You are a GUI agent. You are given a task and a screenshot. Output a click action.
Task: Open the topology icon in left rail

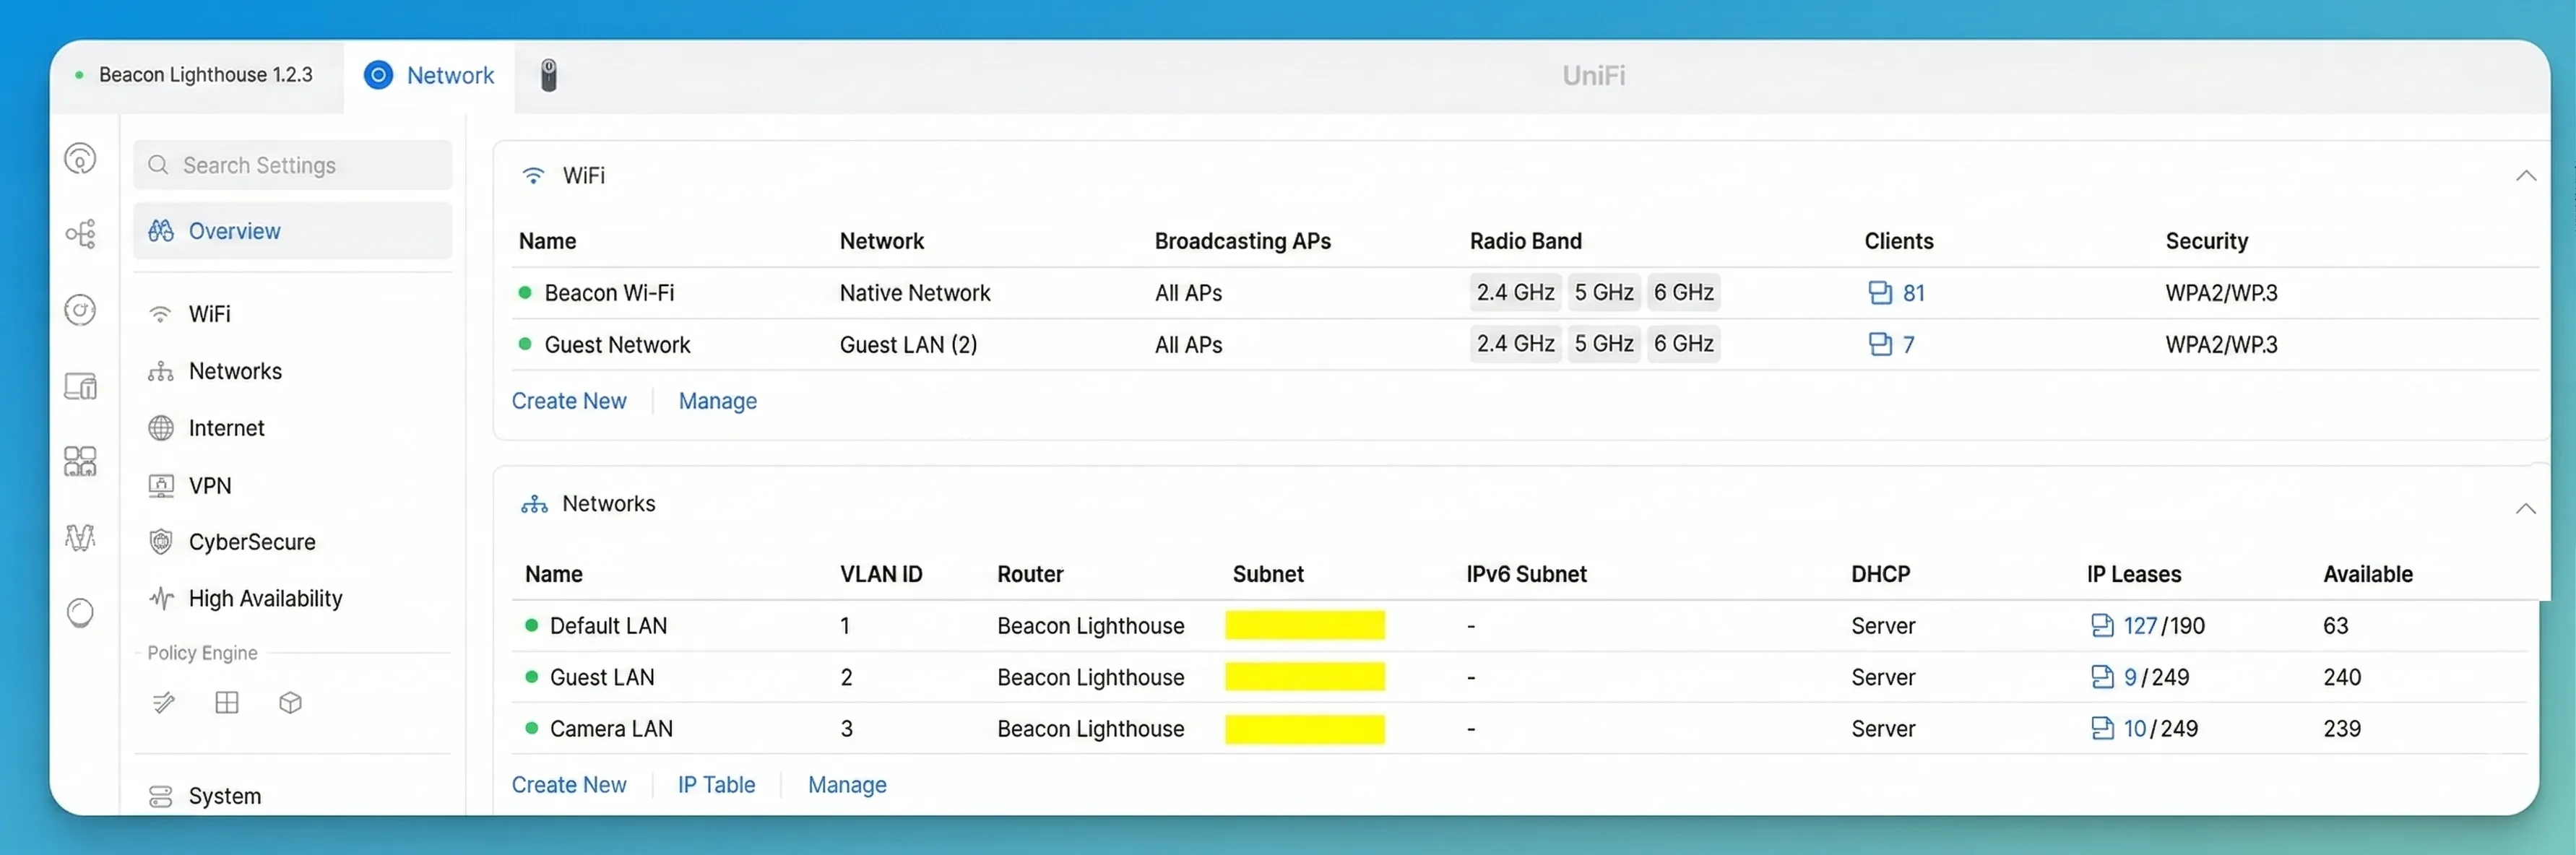click(x=80, y=234)
